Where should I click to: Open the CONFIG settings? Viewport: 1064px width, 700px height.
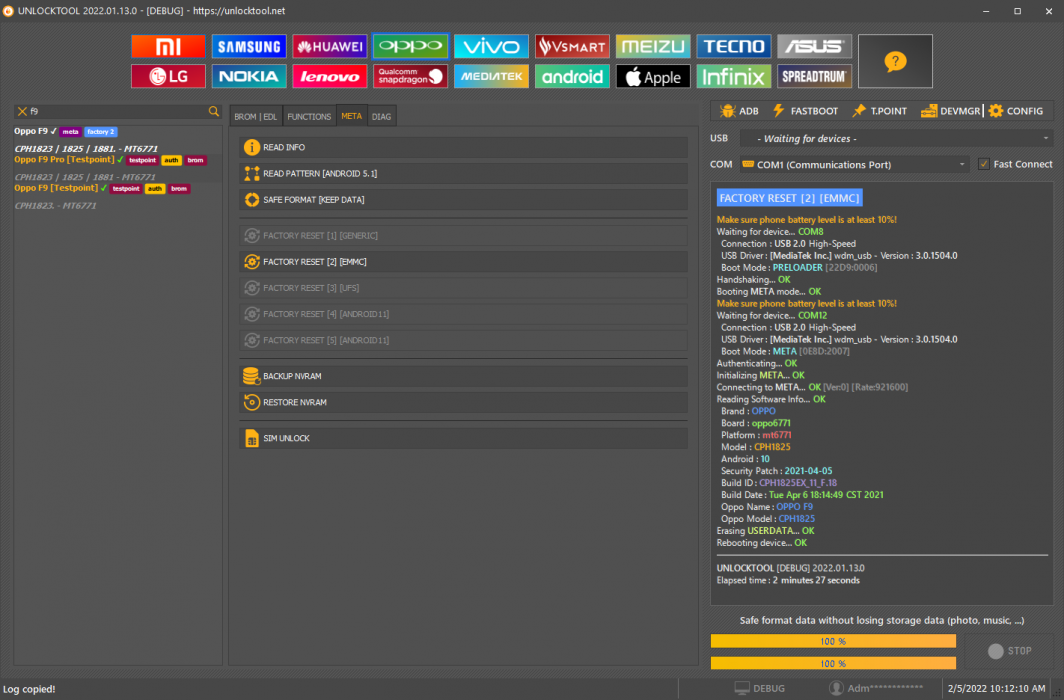[1016, 111]
